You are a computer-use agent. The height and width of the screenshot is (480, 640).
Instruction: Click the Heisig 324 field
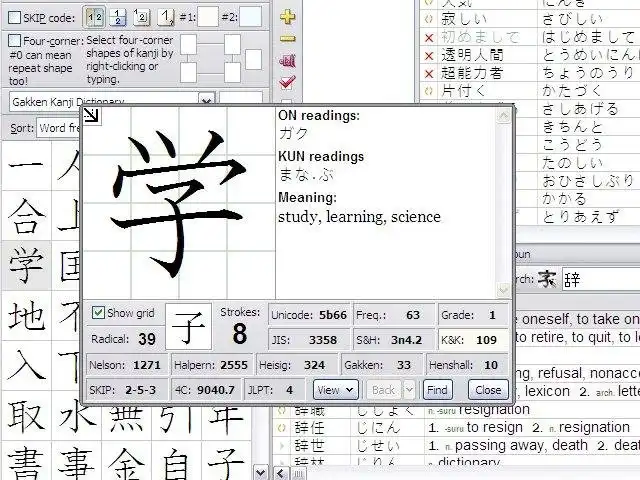[297, 364]
